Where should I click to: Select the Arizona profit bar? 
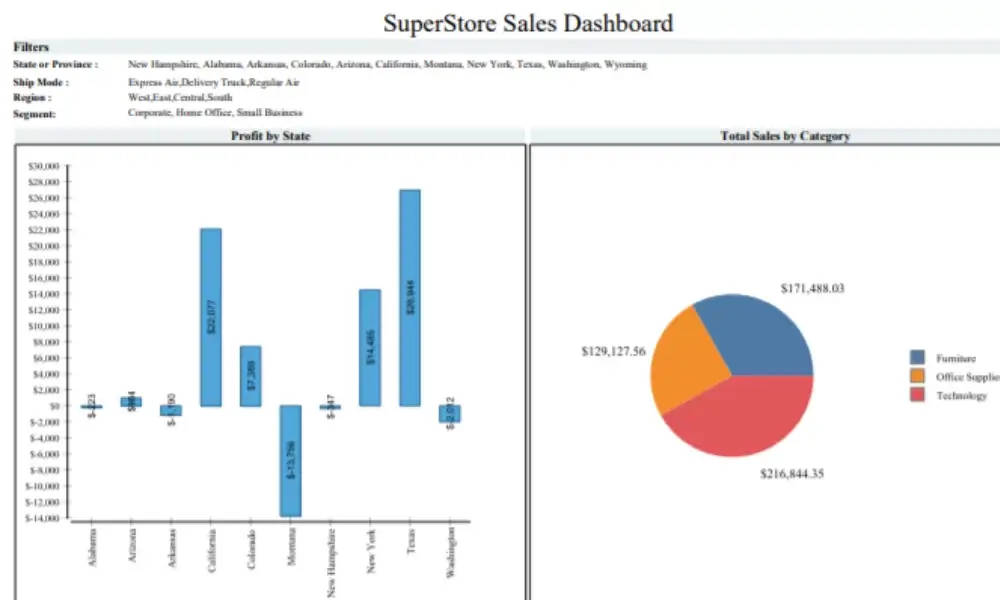point(131,402)
